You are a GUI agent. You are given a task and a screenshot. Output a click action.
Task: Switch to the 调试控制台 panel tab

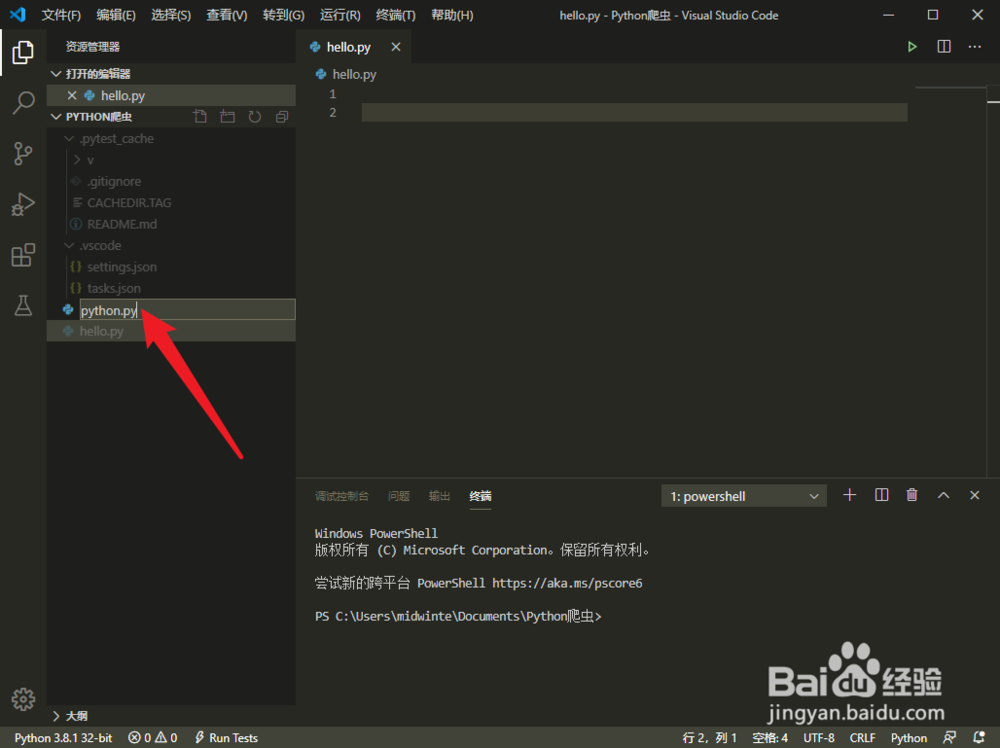coord(341,495)
